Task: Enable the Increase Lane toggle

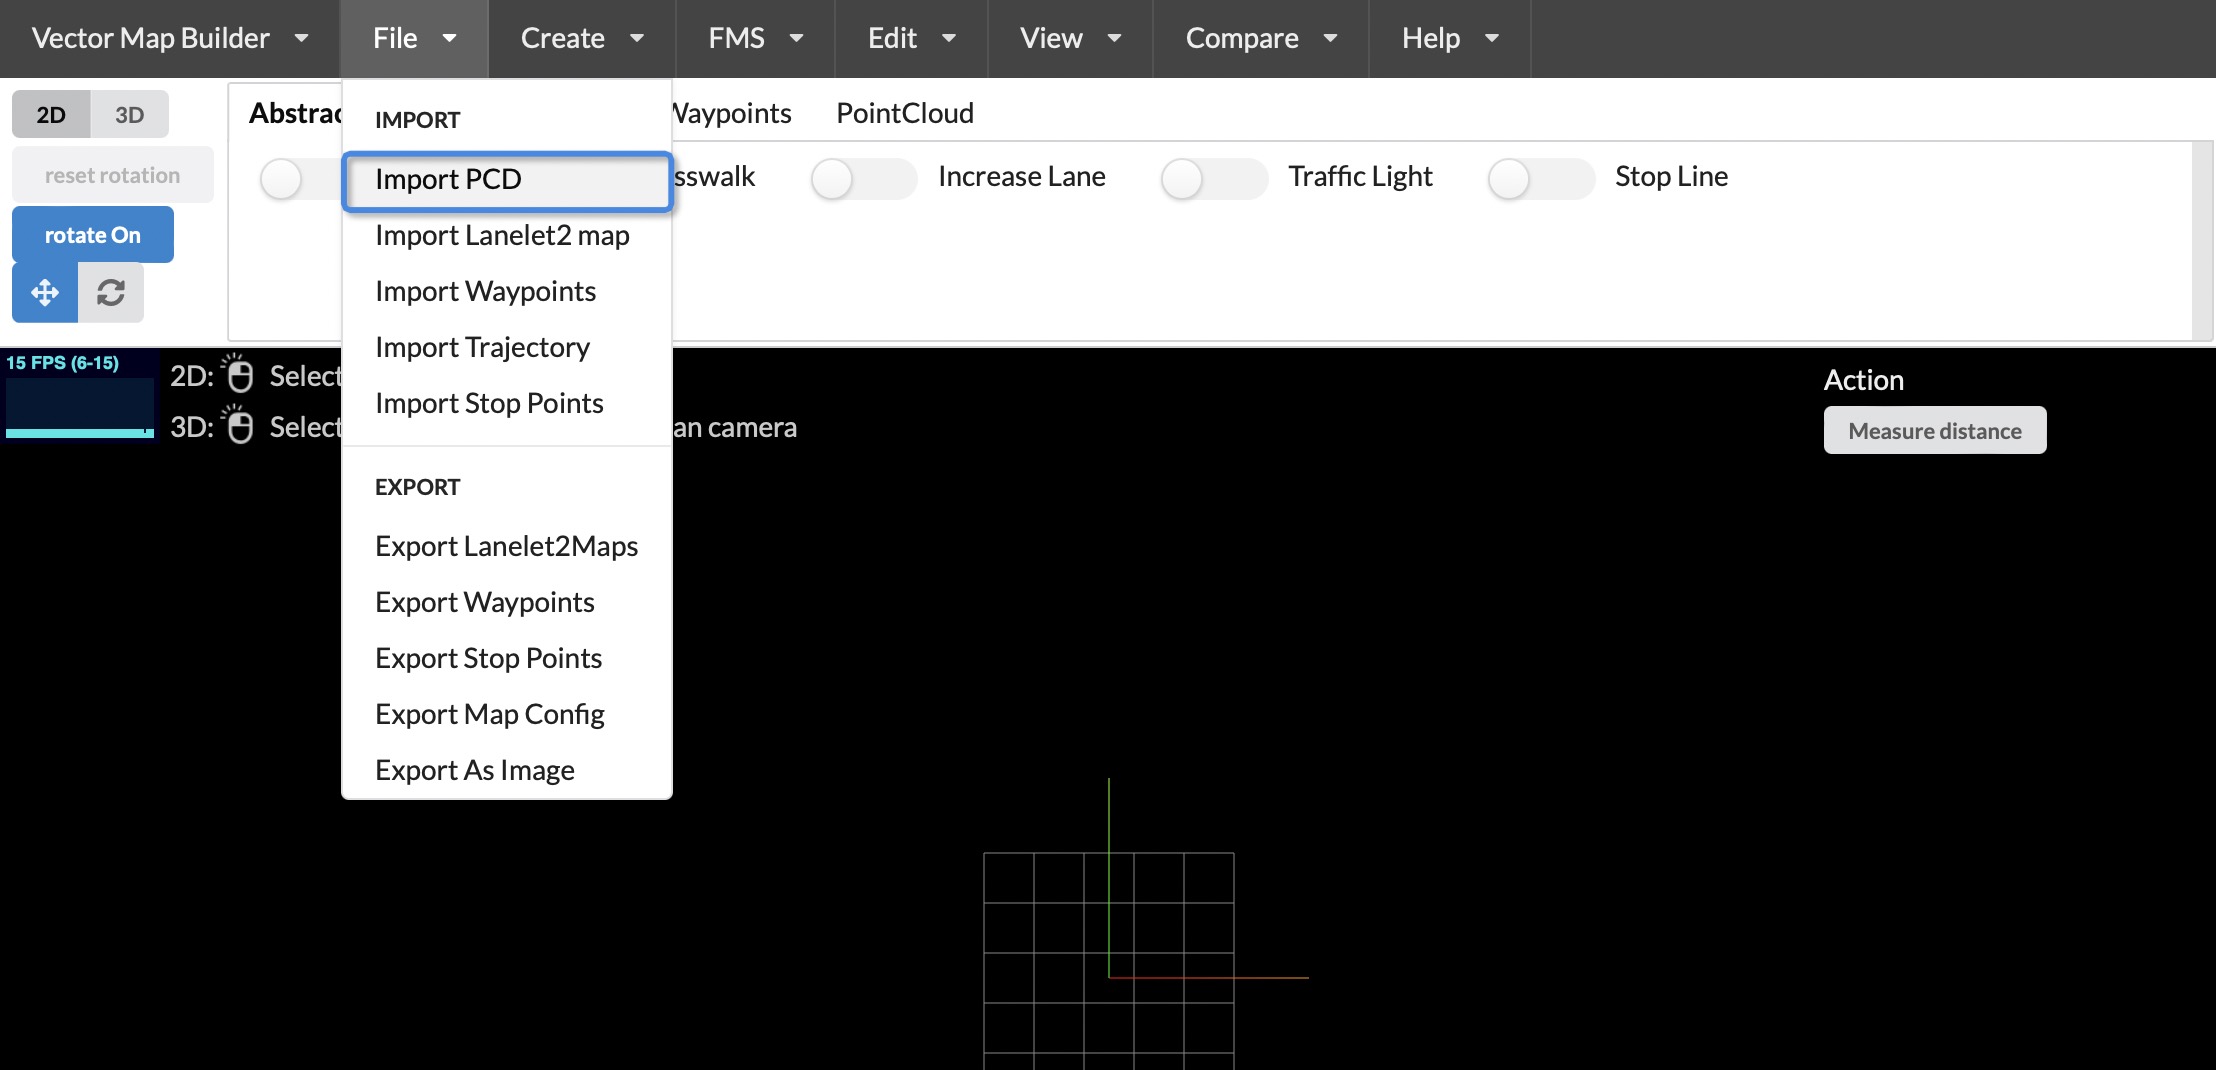Action: coord(864,178)
